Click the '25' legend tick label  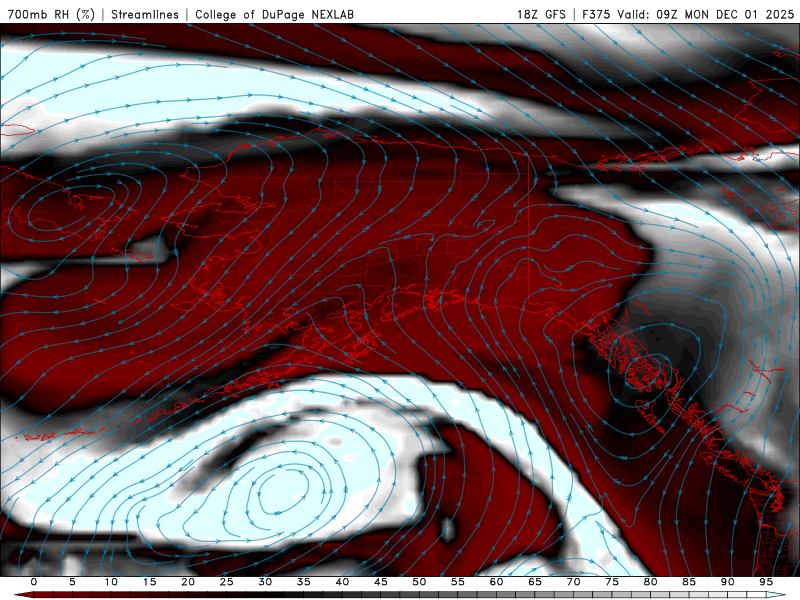point(227,582)
